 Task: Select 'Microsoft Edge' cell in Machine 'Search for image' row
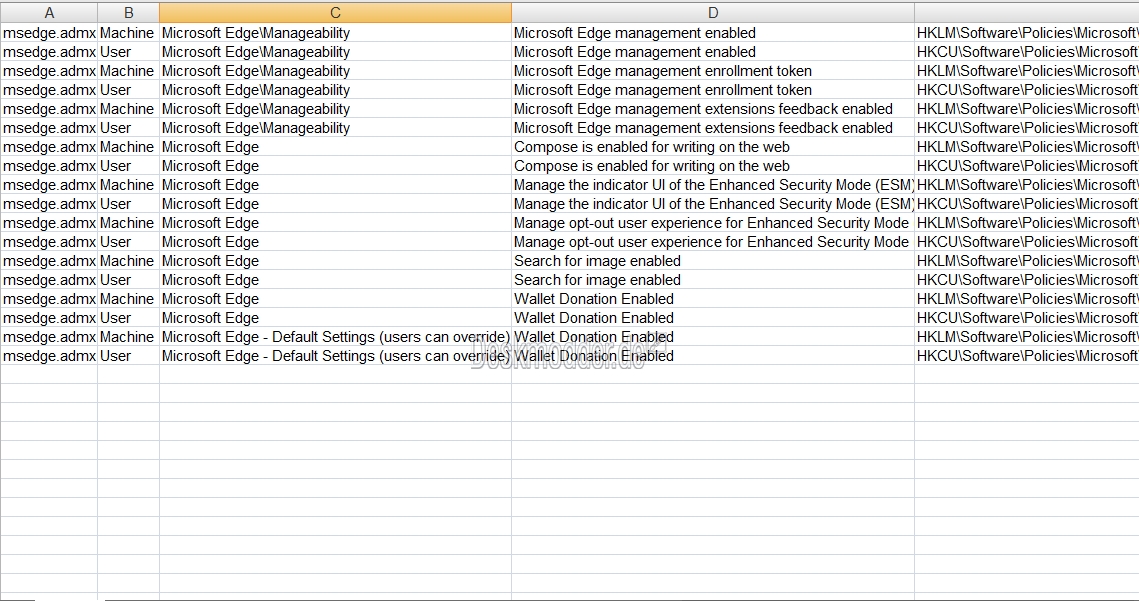coord(335,260)
